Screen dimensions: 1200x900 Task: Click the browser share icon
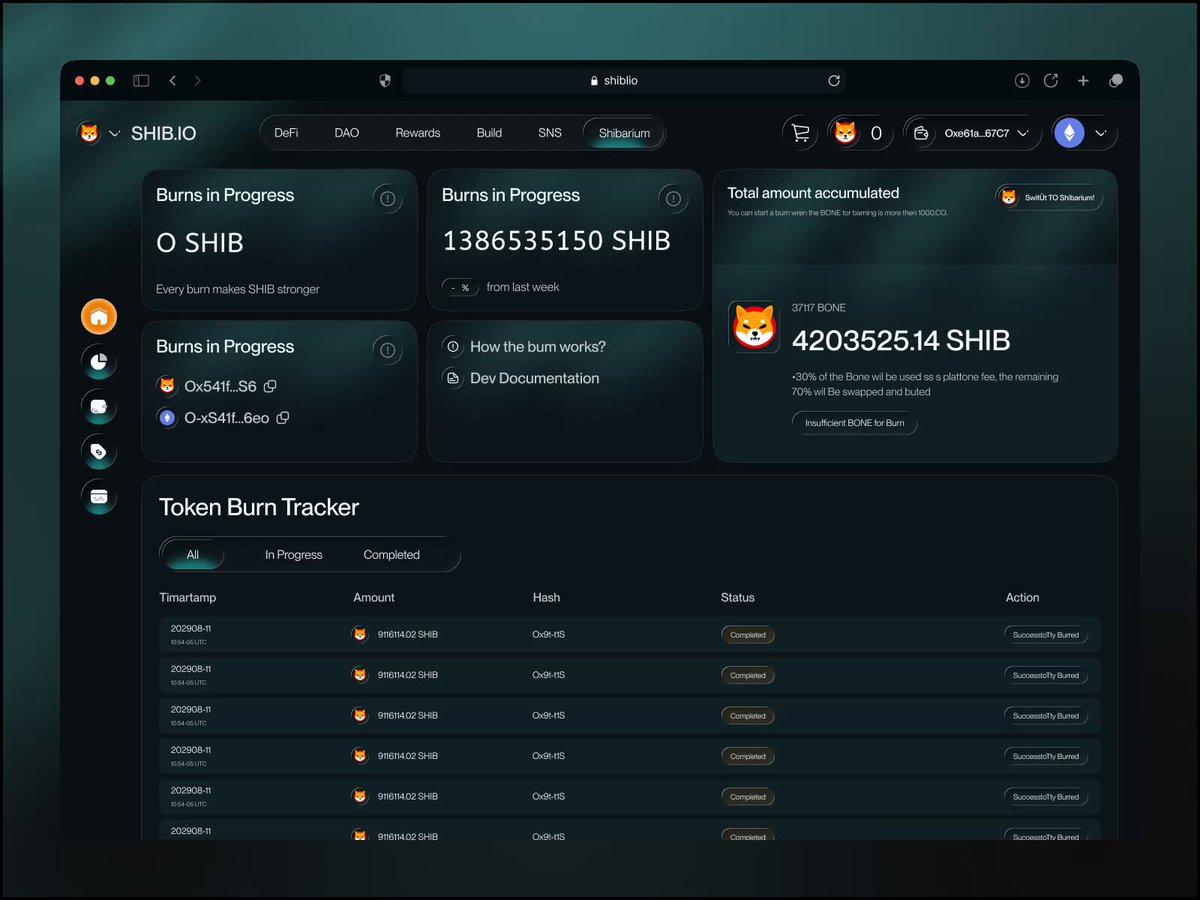1051,80
